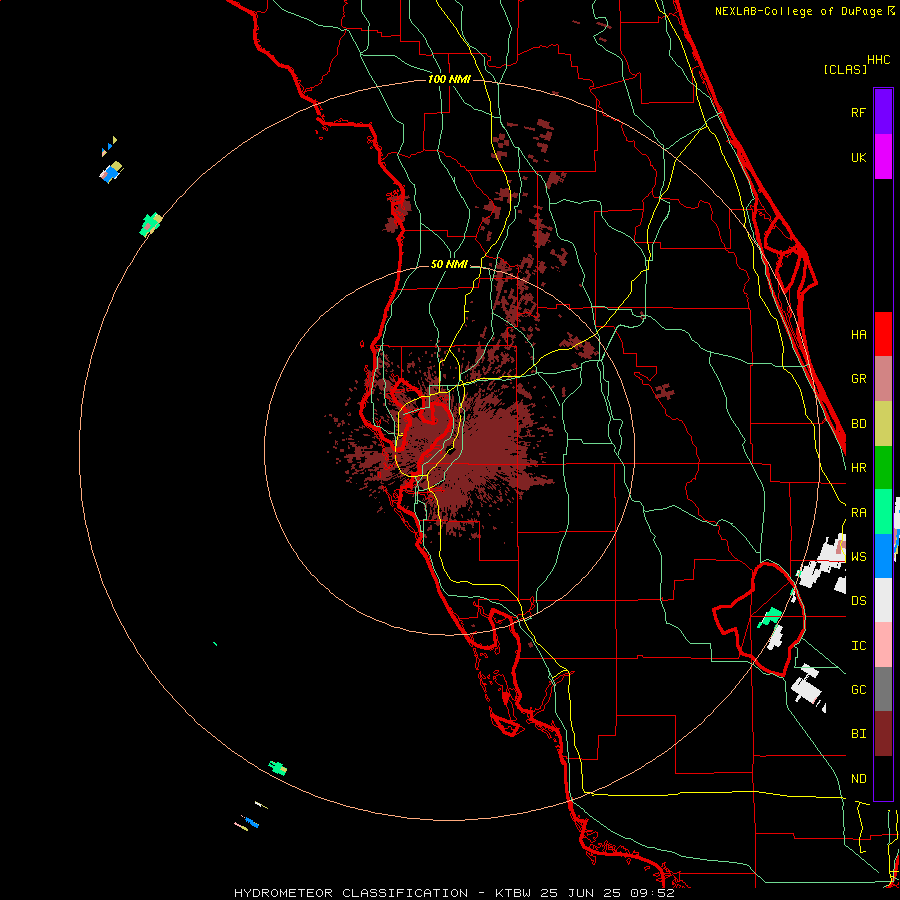900x900 pixels.
Task: Click the '100 NMI' range ring label
Action: [x=449, y=79]
